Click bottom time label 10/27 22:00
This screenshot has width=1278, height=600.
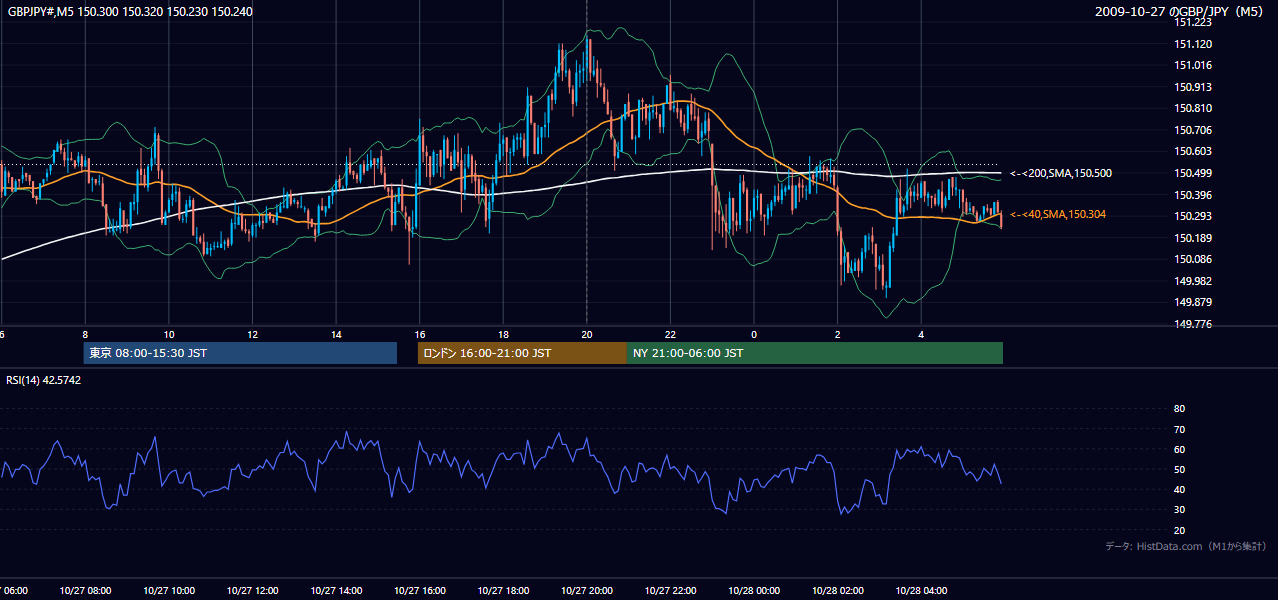670,591
